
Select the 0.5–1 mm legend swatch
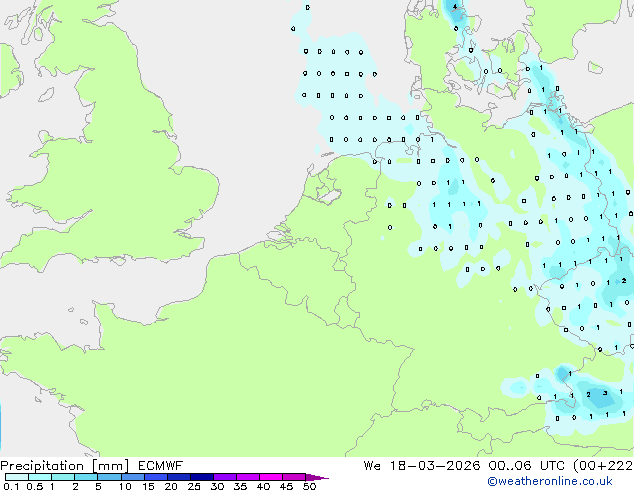click(40, 477)
